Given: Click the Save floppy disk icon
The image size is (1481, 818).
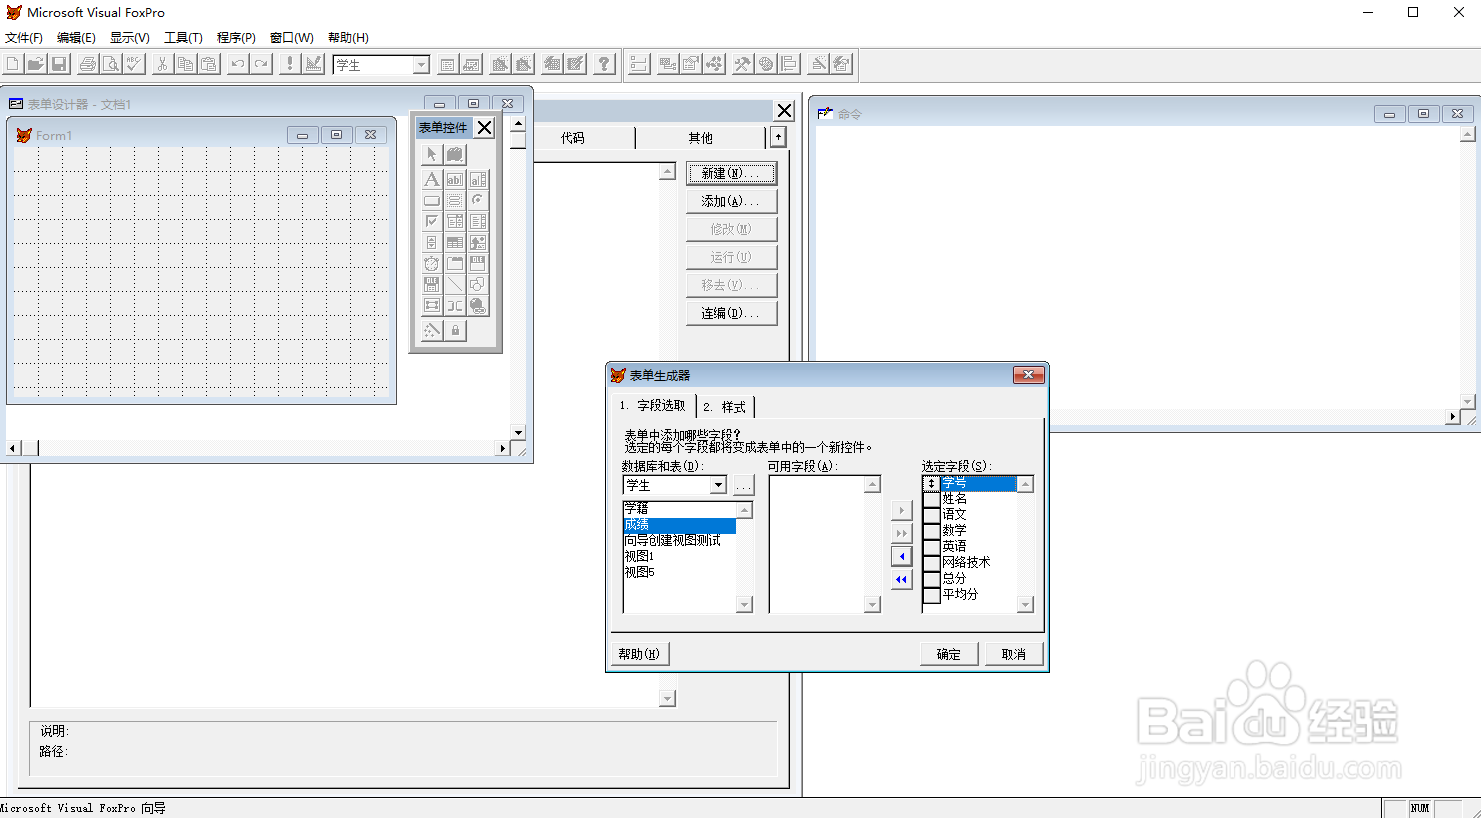Looking at the screenshot, I should click(x=58, y=64).
